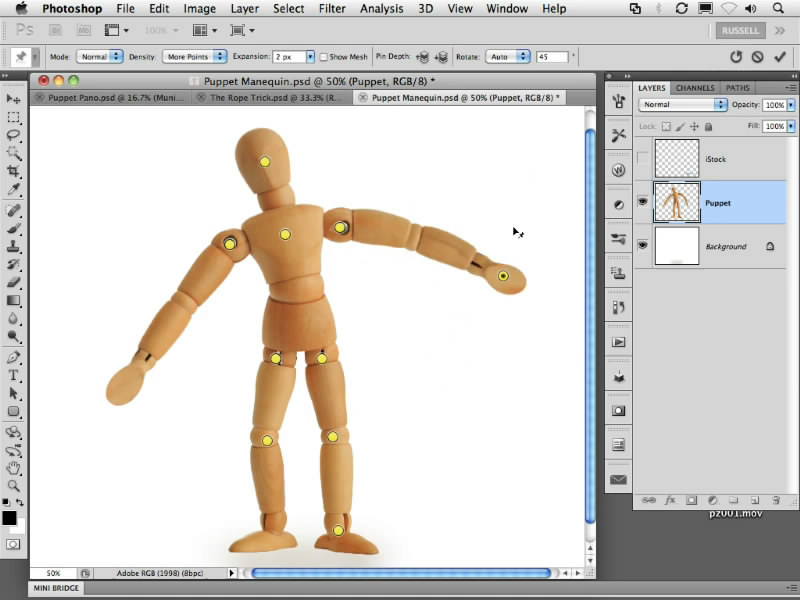Open the Filter menu
800x600 pixels.
[331, 9]
